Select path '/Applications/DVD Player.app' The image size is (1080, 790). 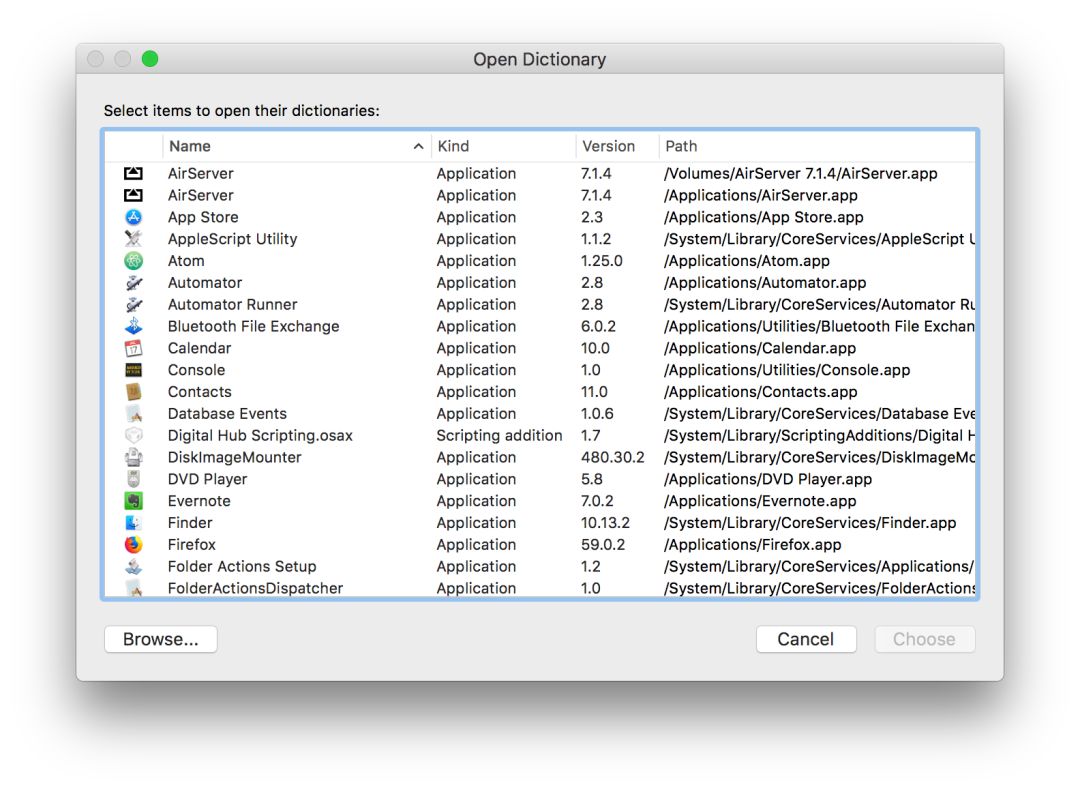click(x=767, y=479)
